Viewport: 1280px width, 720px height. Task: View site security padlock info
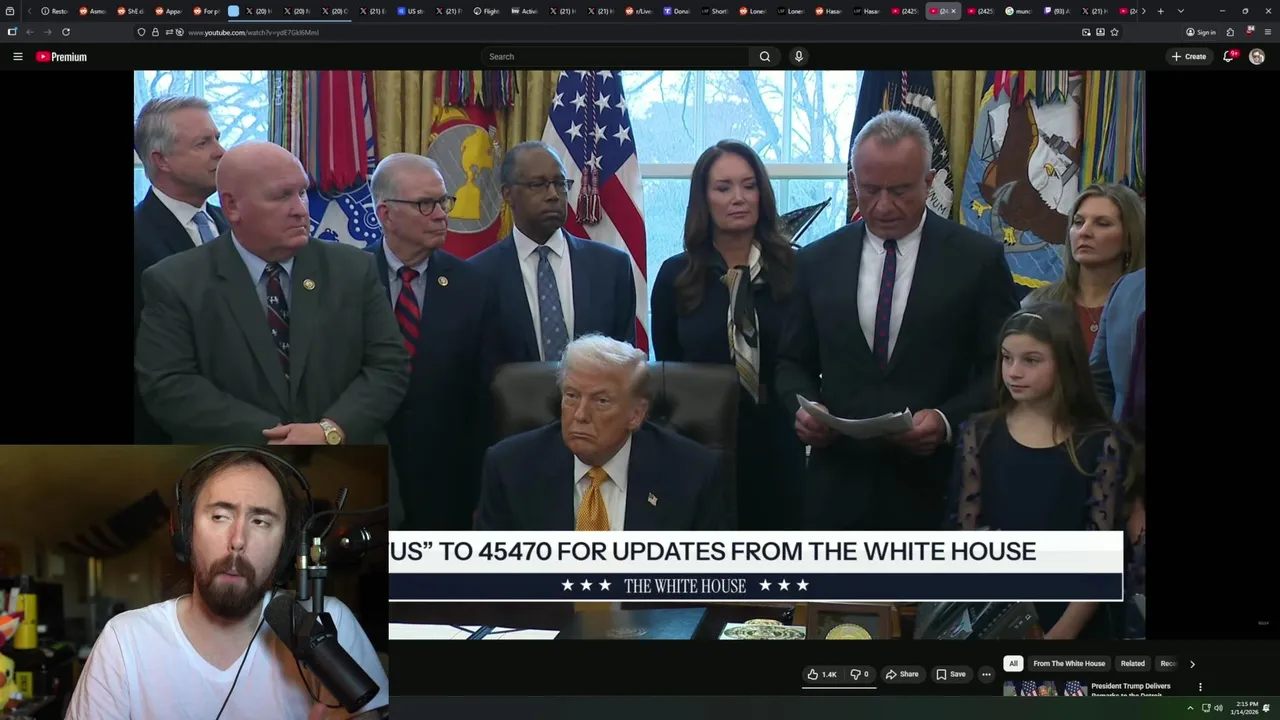[155, 32]
